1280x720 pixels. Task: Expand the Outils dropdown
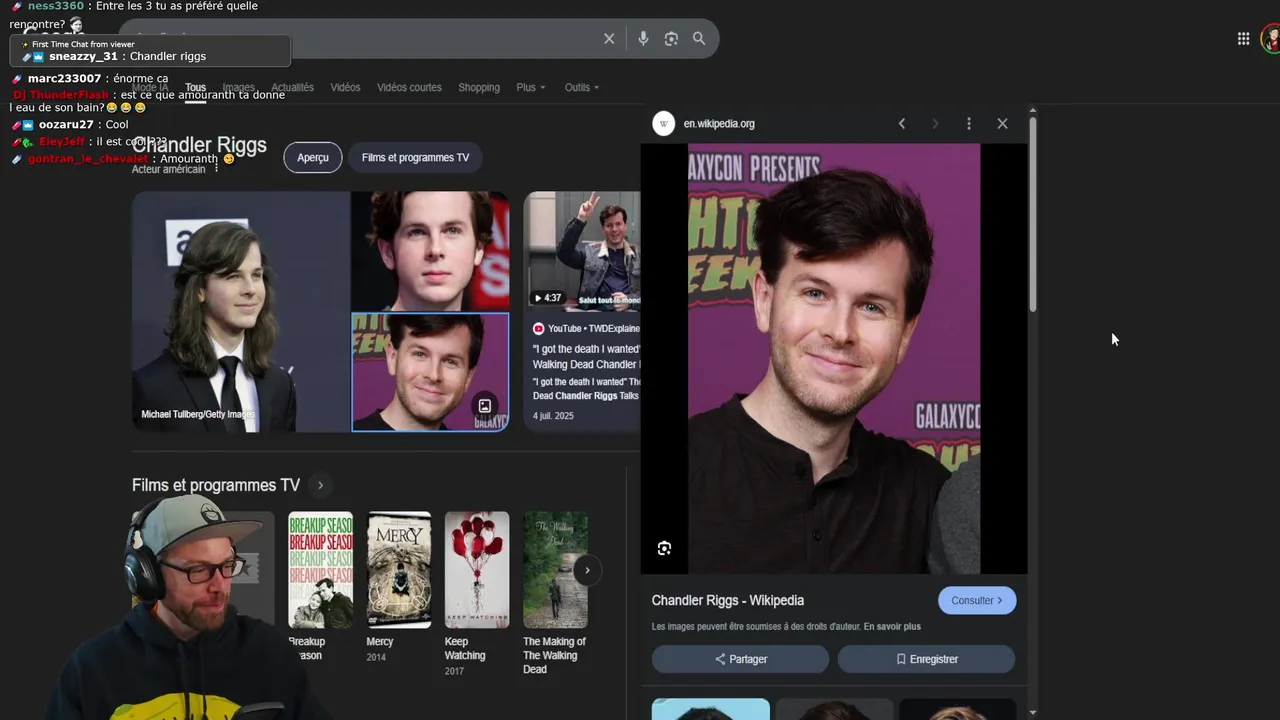coord(582,88)
